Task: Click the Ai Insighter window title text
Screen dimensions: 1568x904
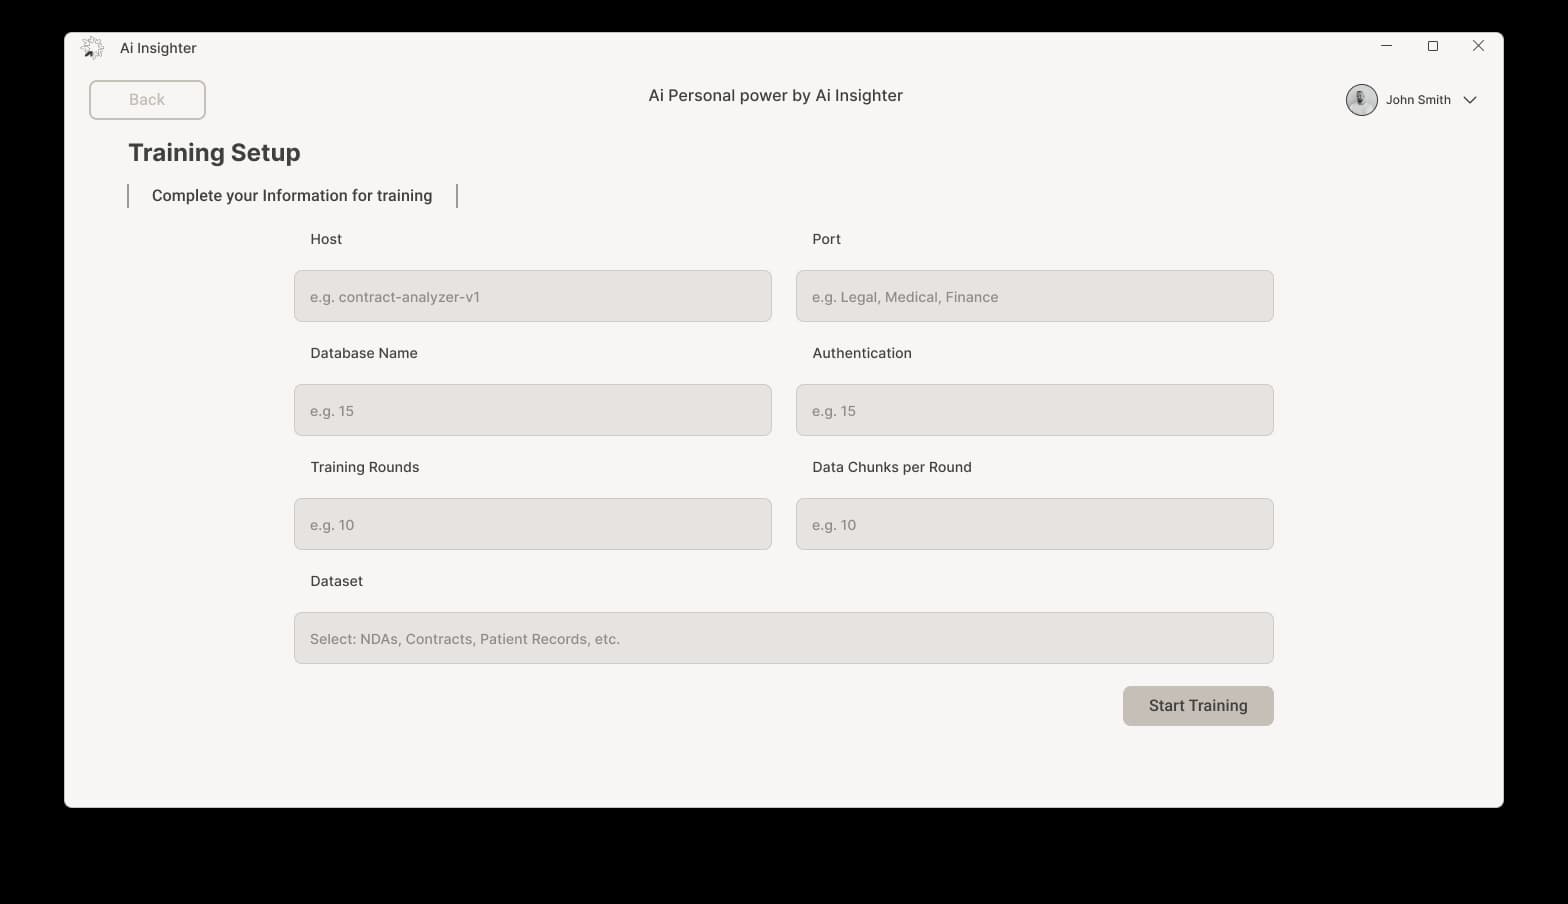Action: tap(158, 48)
